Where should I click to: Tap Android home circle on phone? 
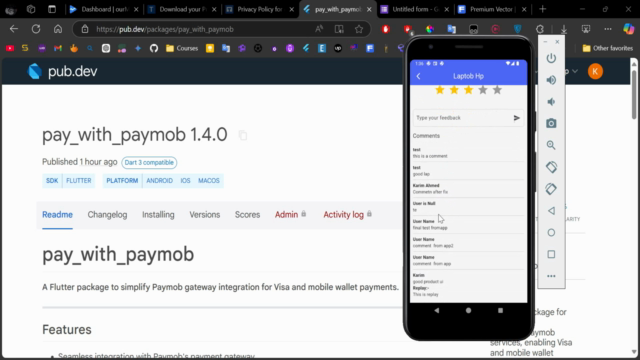coord(468,311)
